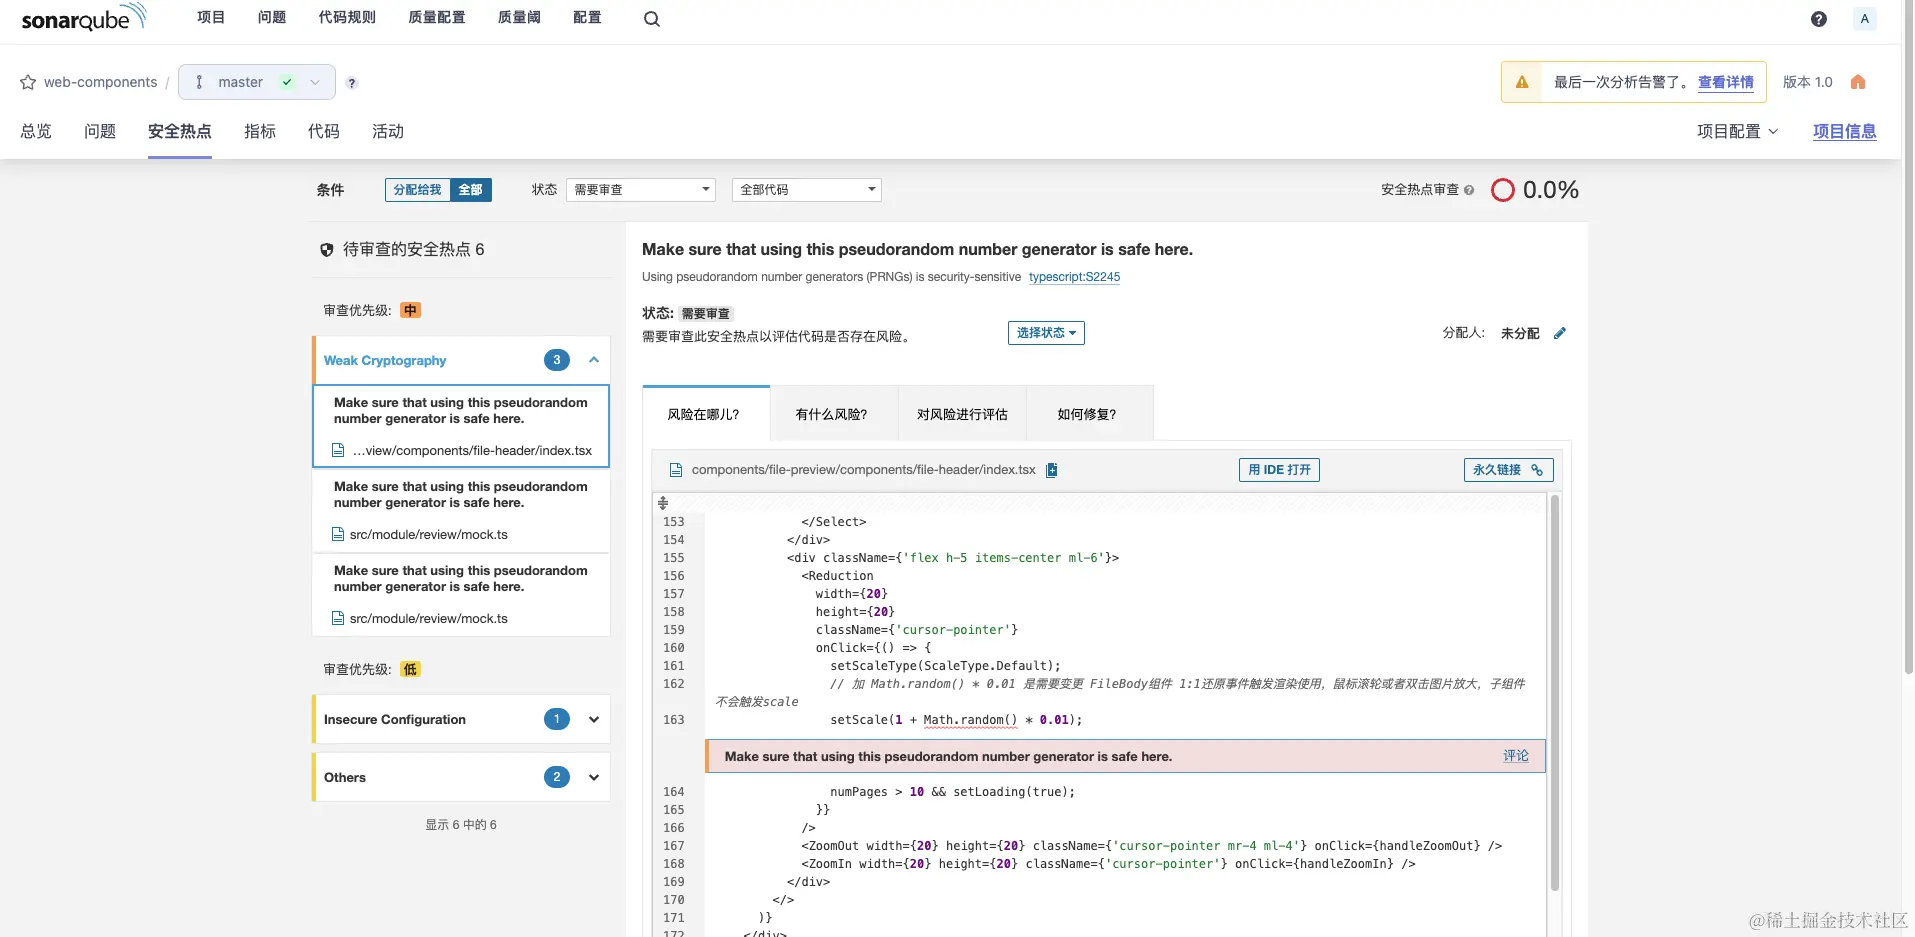Switch to the 总览 project tab
1915x937 pixels.
tap(36, 131)
